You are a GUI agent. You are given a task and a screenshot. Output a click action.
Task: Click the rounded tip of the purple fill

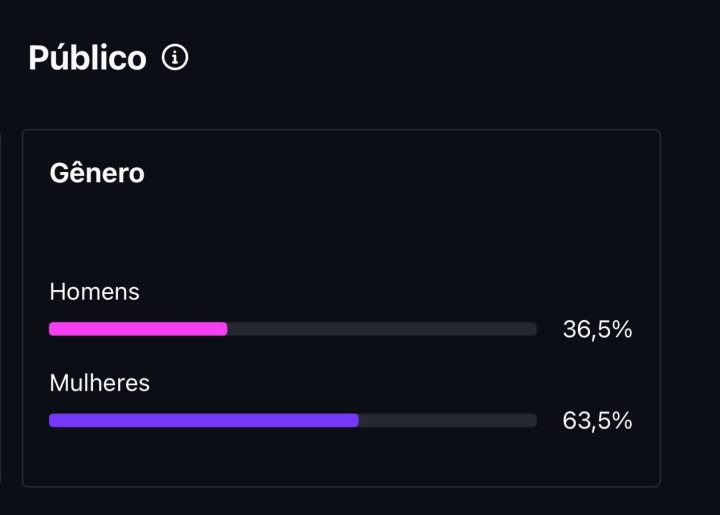coord(355,420)
